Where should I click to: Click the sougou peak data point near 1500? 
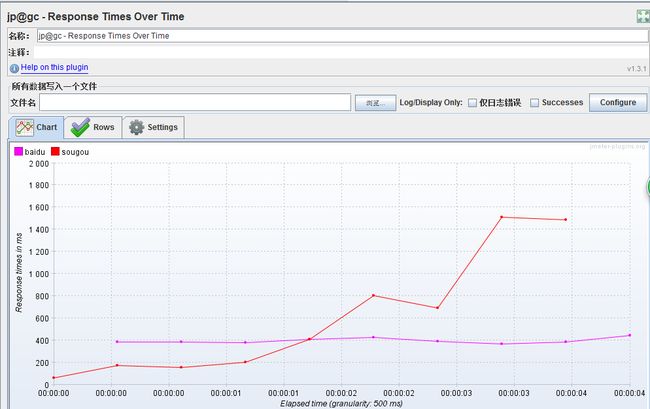click(x=502, y=217)
